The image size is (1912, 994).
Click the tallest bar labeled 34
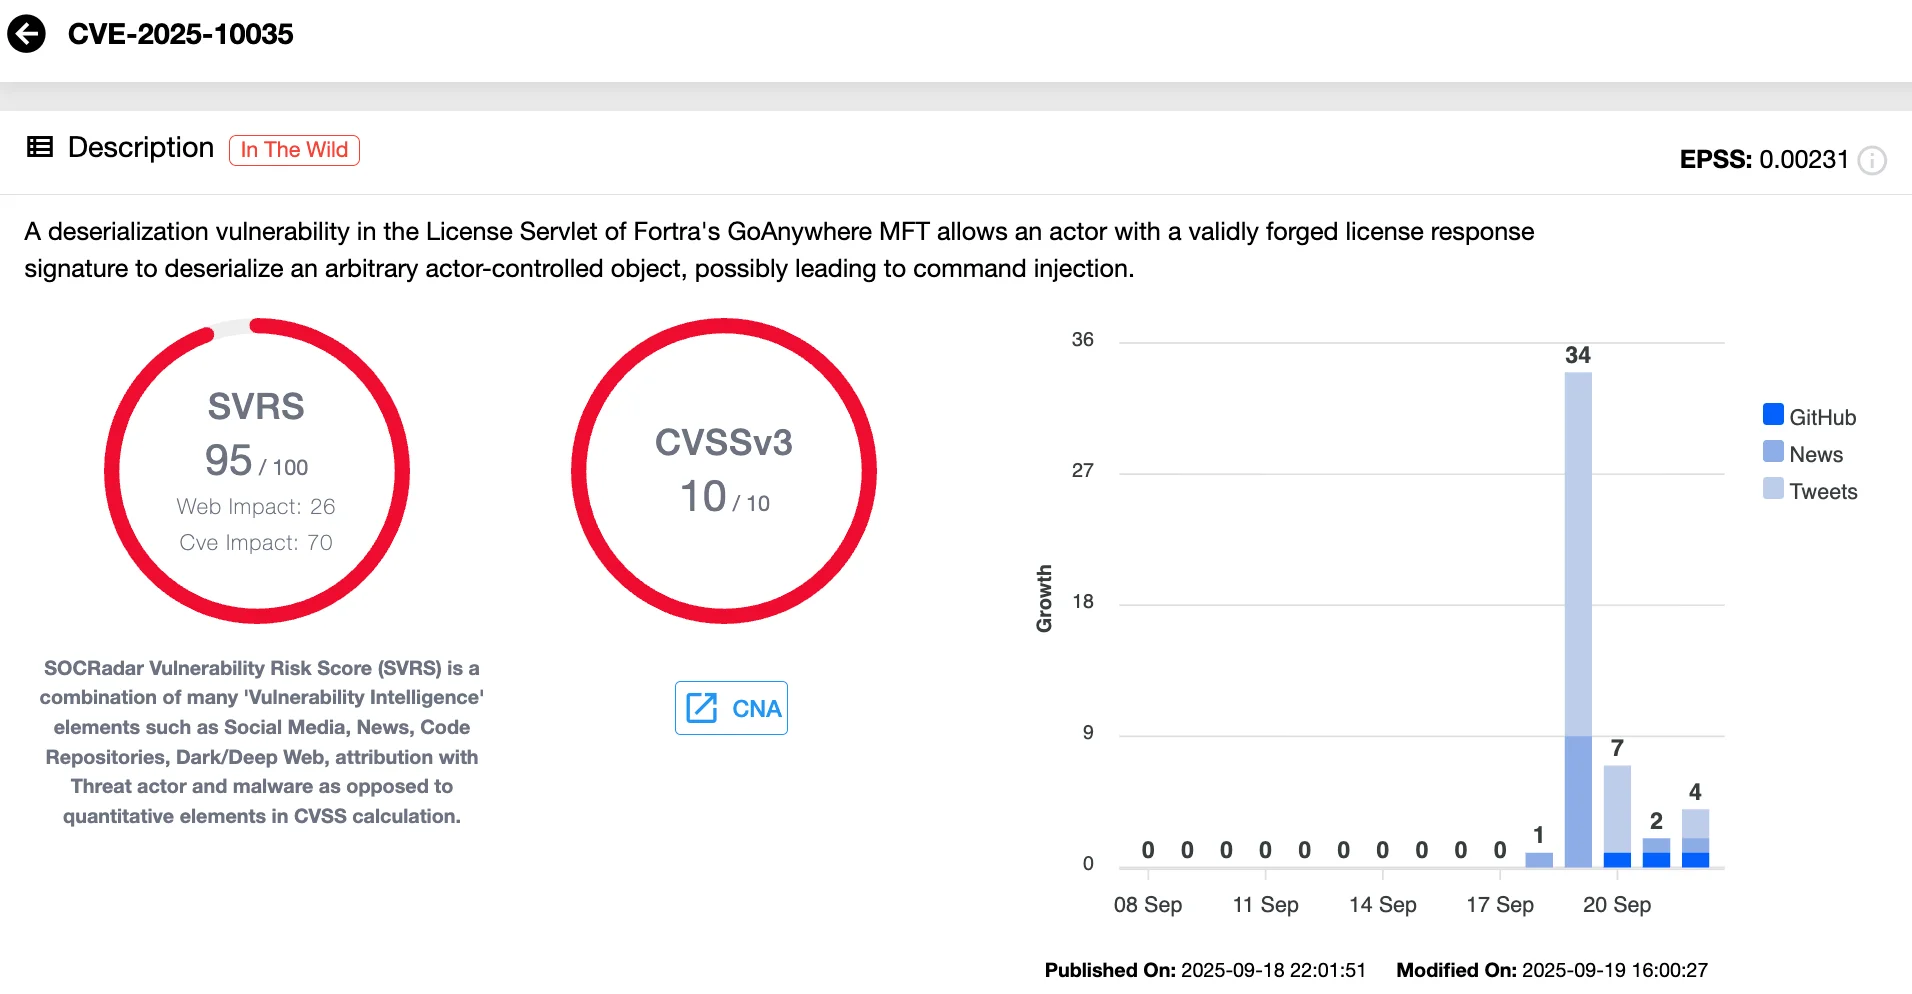(1577, 600)
